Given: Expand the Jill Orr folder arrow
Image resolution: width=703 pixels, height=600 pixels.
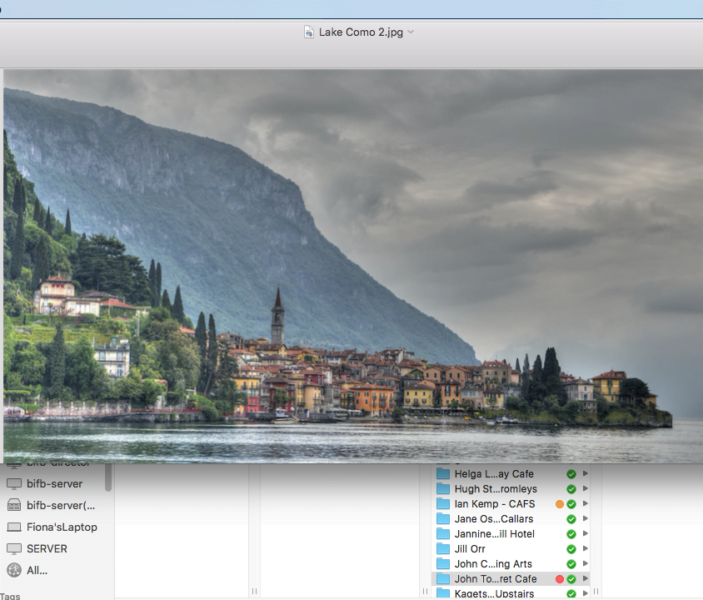Looking at the screenshot, I should point(585,549).
